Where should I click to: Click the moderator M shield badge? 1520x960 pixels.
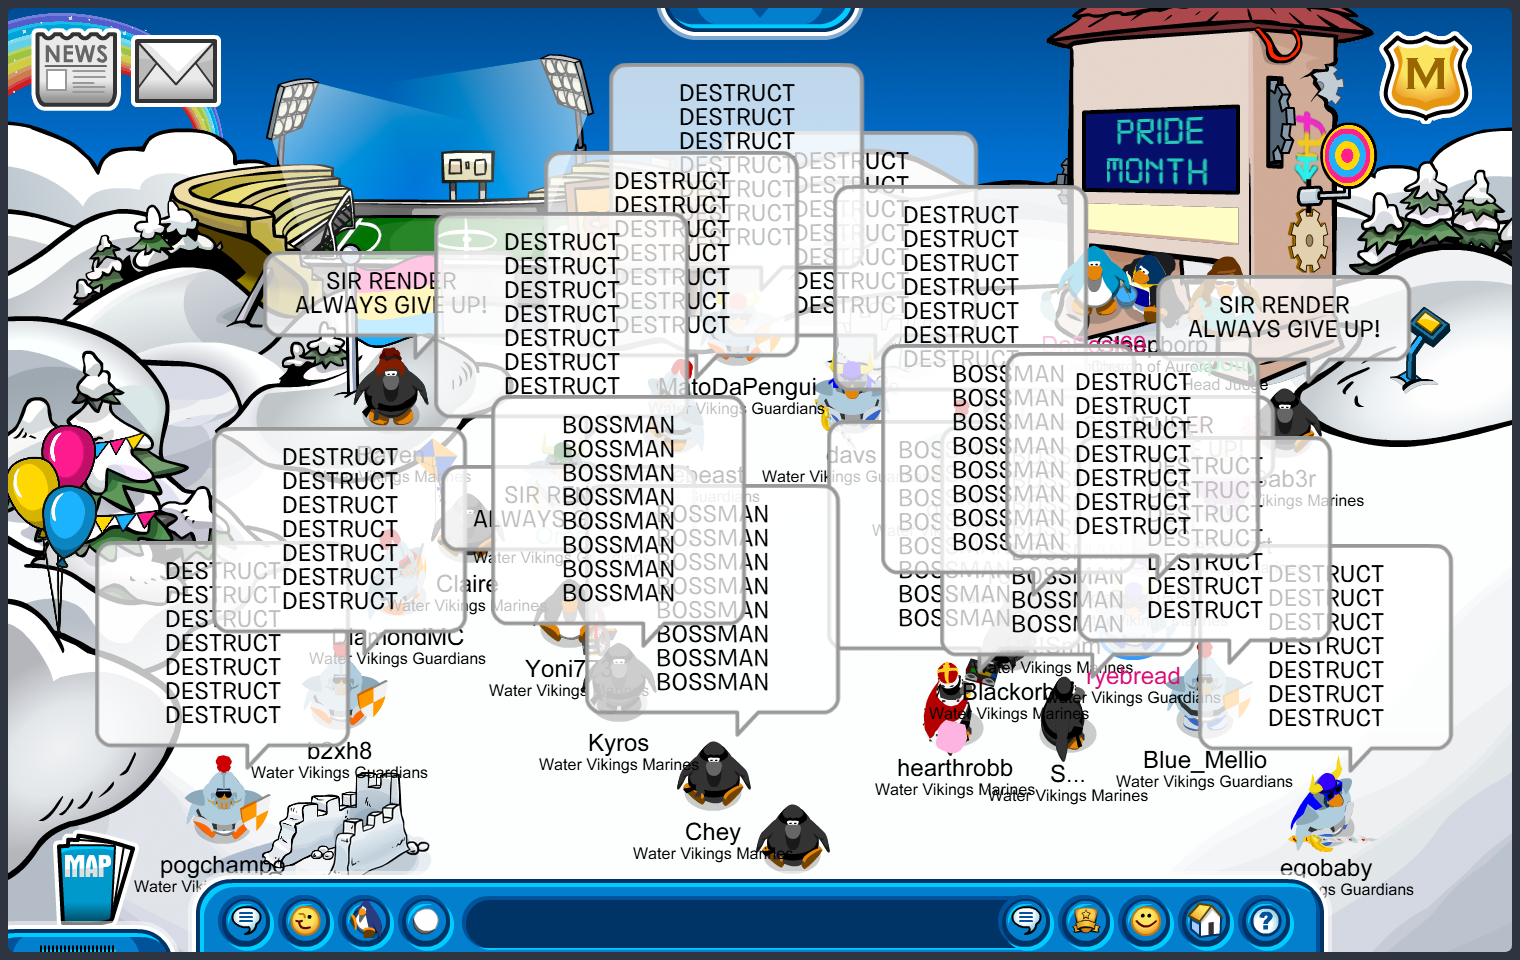(x=1425, y=76)
